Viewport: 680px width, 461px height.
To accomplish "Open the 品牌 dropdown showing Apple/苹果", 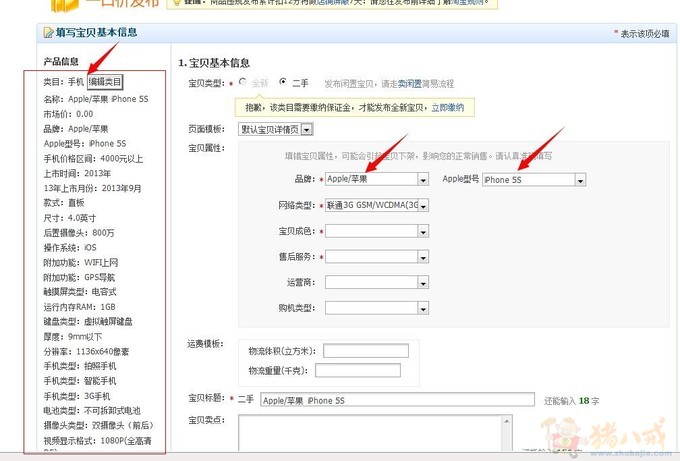I will coord(376,179).
